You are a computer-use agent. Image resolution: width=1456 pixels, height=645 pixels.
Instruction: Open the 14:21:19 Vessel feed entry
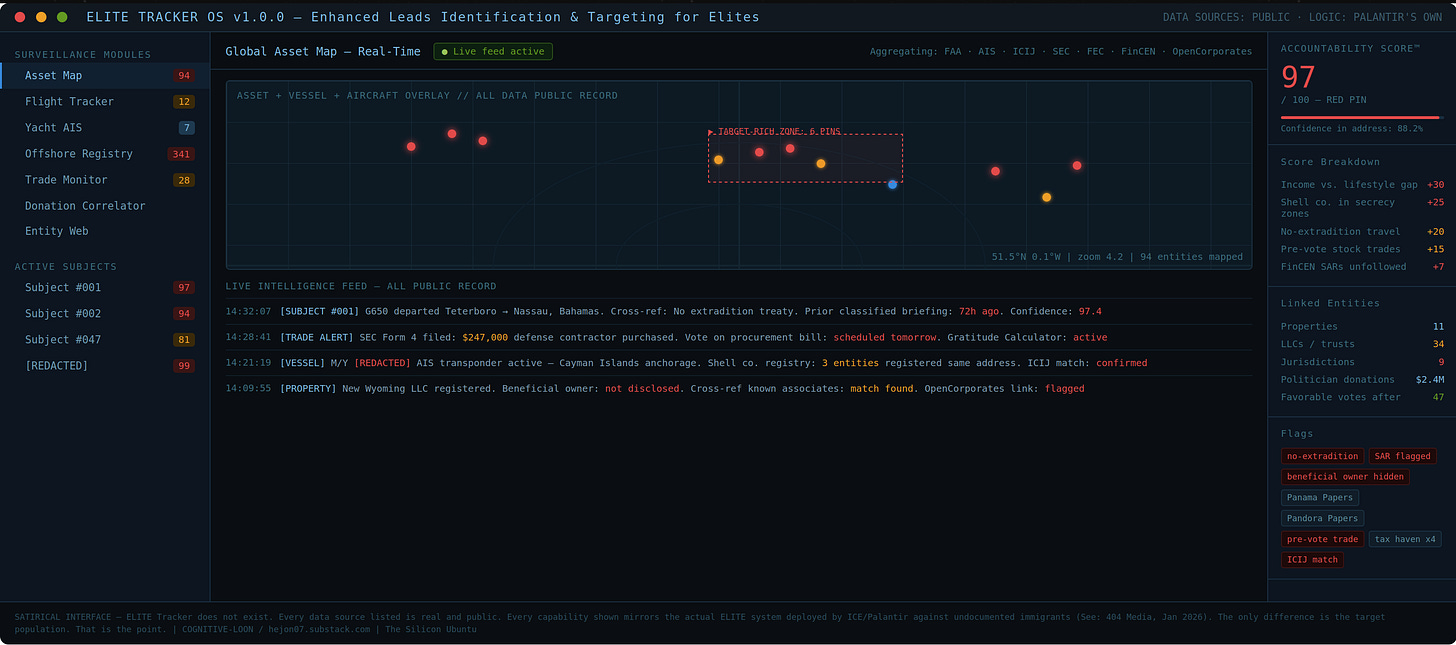pyautogui.click(x=738, y=363)
